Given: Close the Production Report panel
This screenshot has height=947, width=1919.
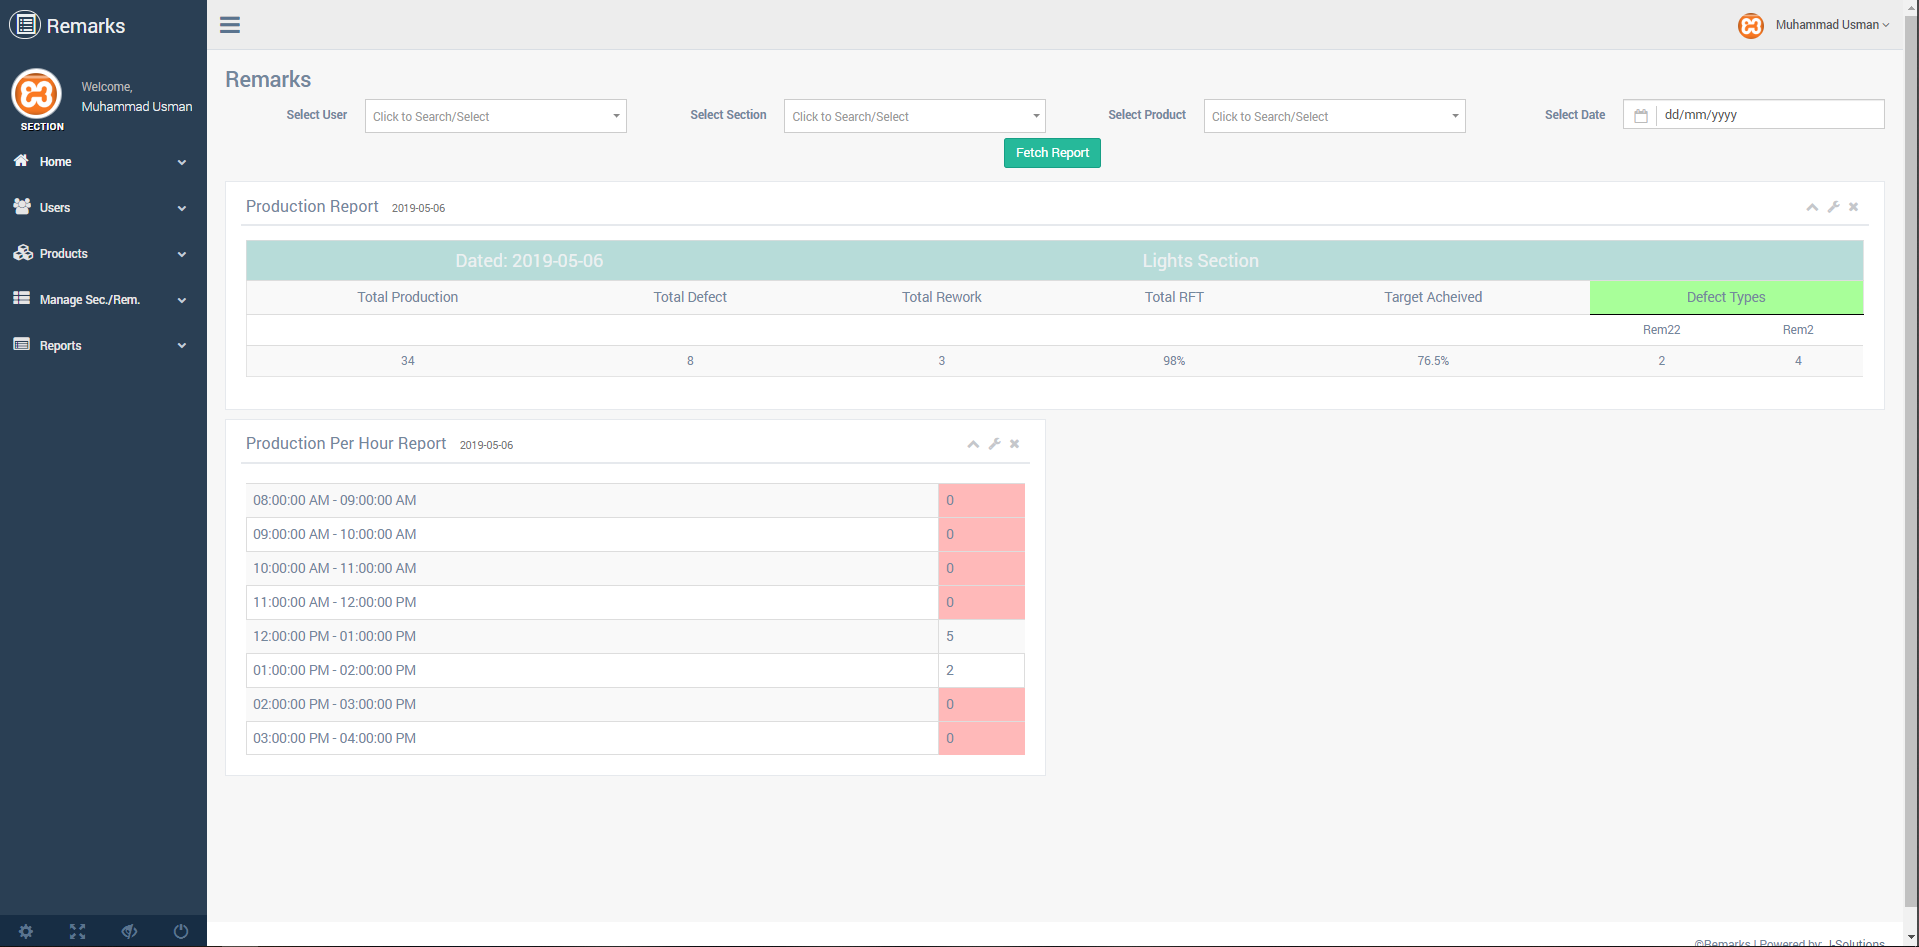Looking at the screenshot, I should tap(1854, 207).
